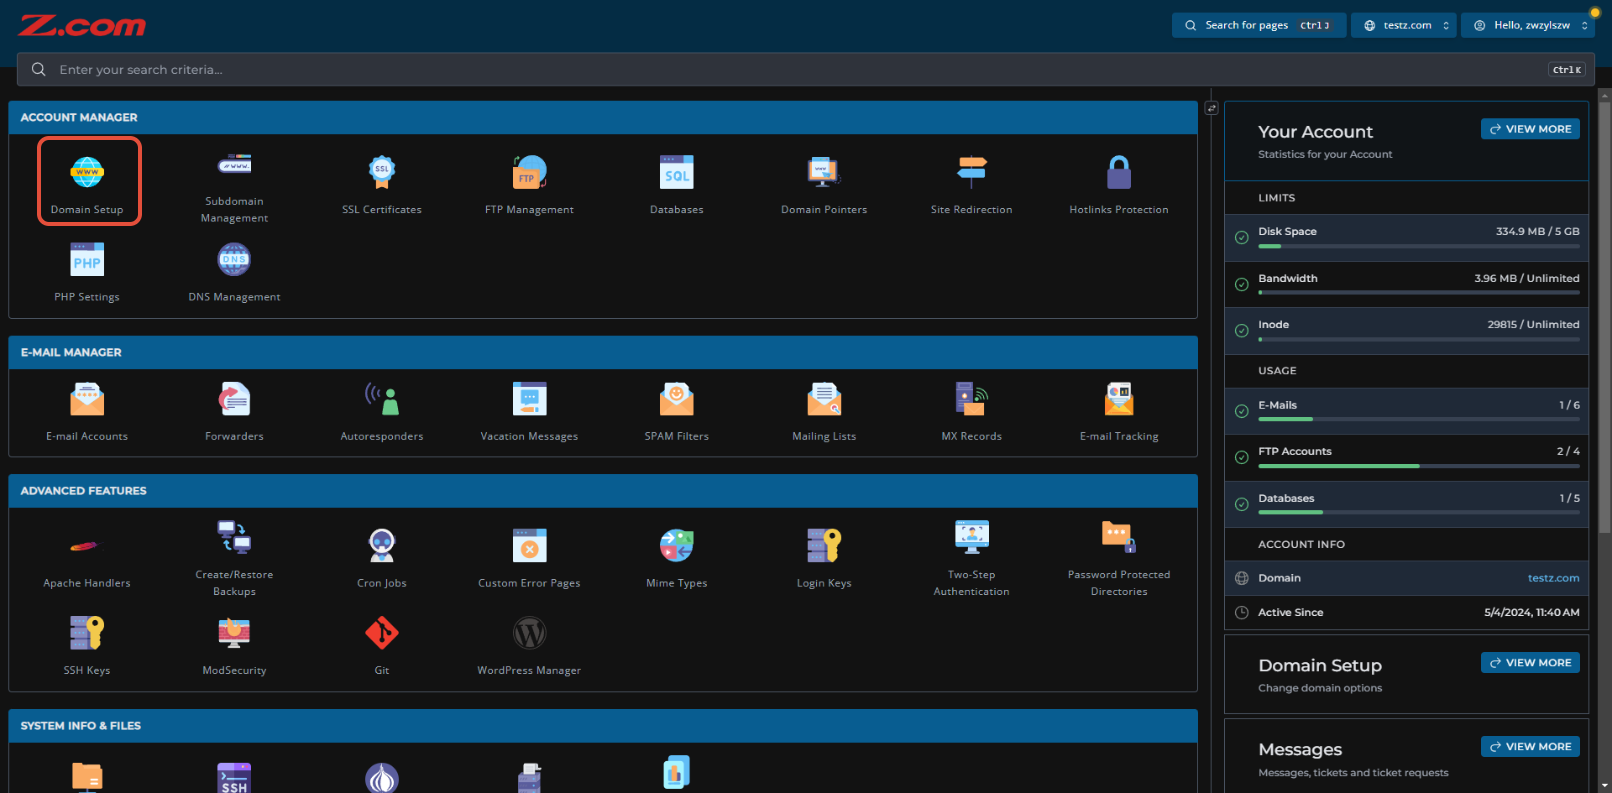Focus the search criteria input field
This screenshot has width=1612, height=793.
point(806,69)
